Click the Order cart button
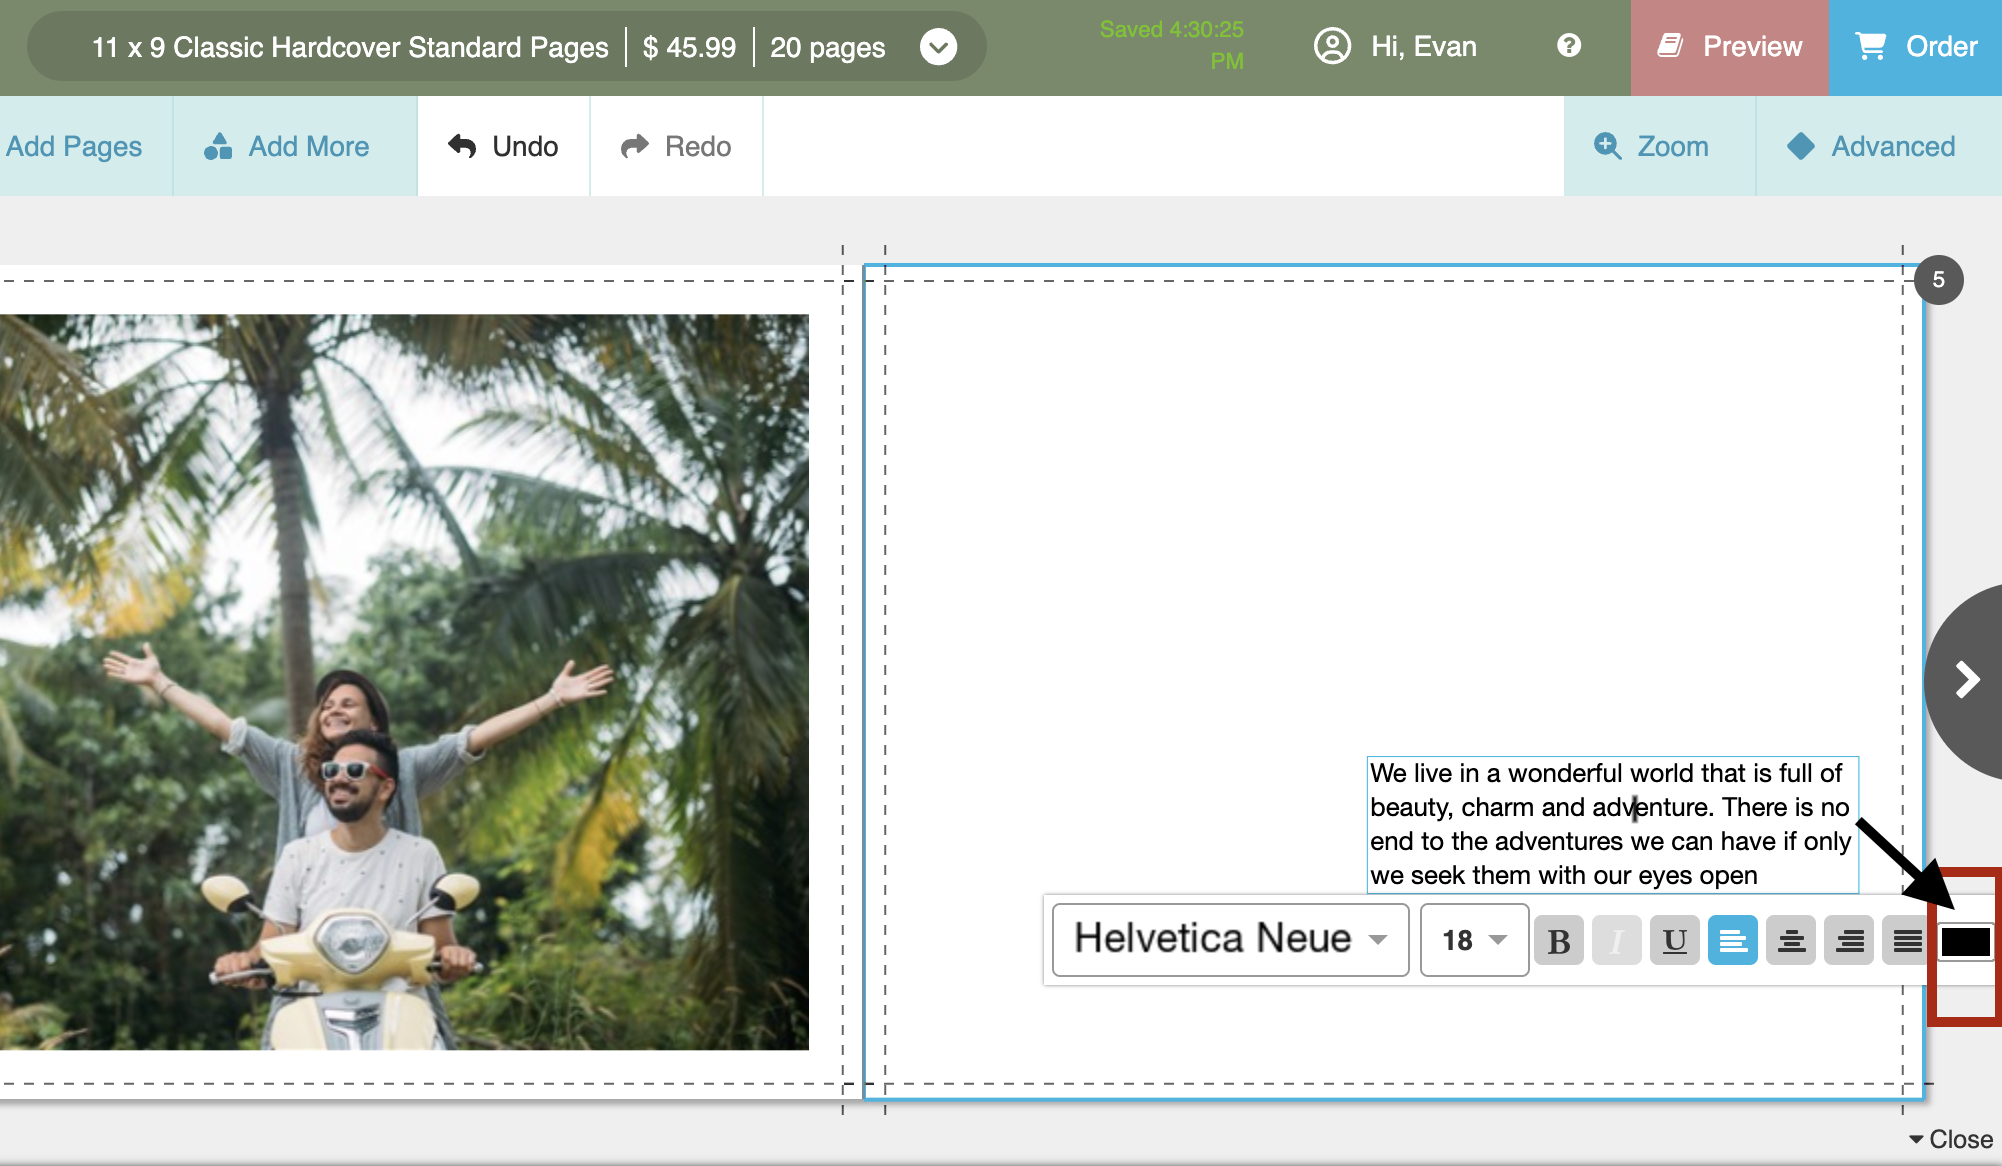 click(x=1916, y=47)
